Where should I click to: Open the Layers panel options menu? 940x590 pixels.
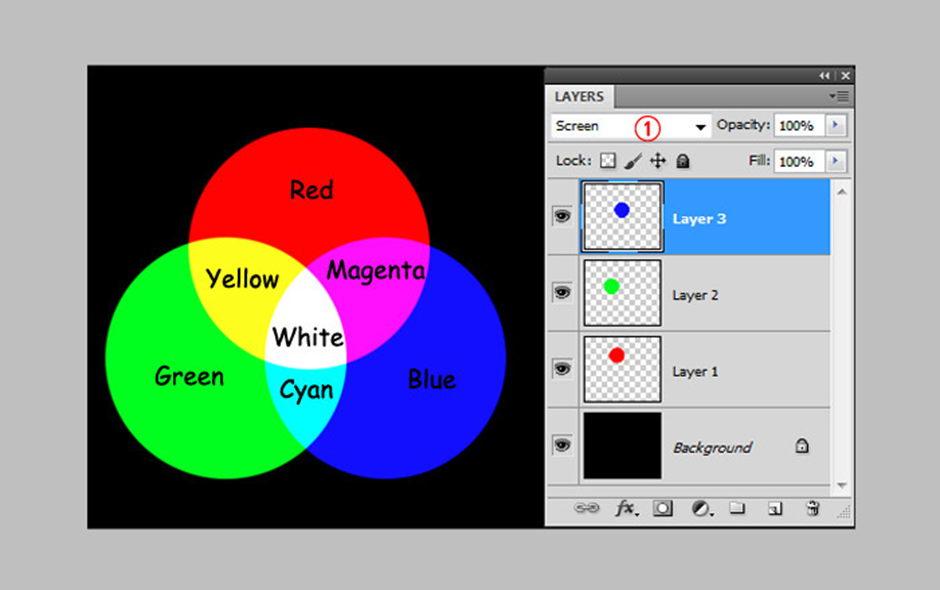point(839,96)
